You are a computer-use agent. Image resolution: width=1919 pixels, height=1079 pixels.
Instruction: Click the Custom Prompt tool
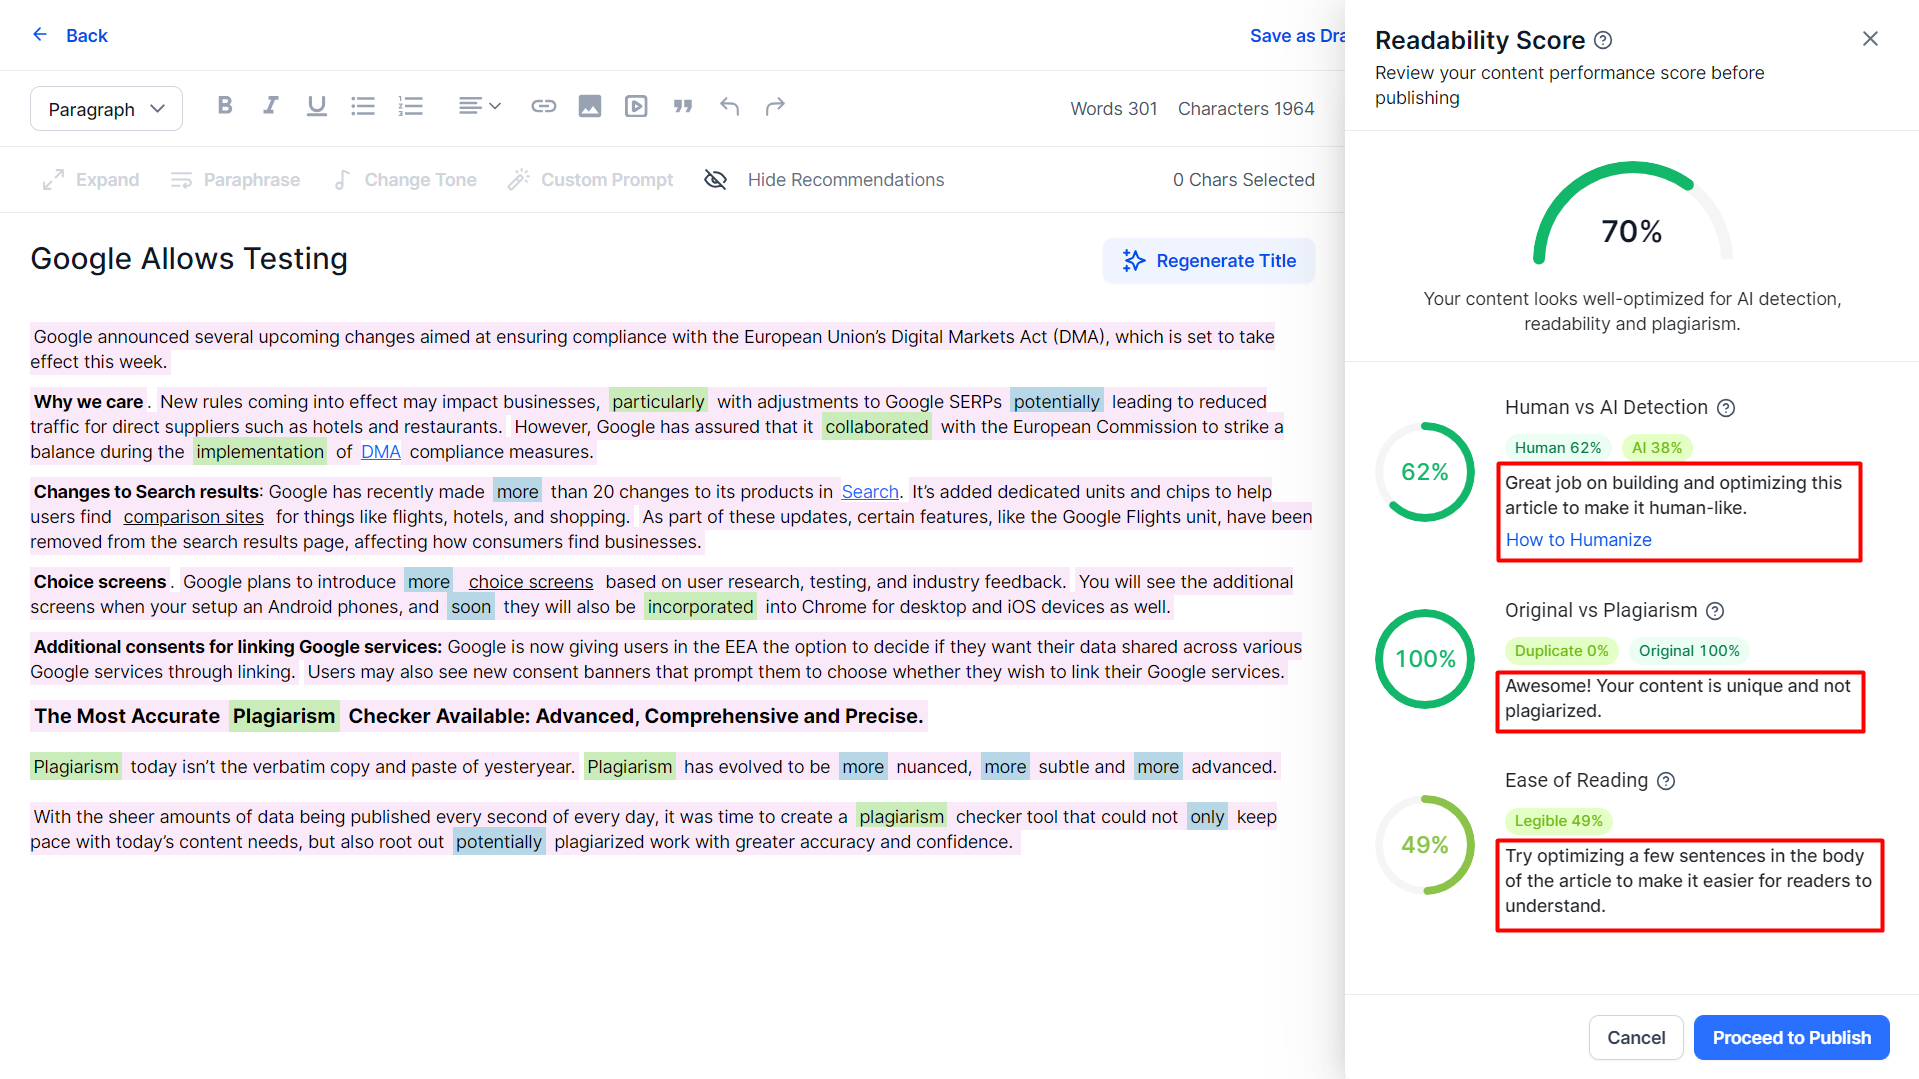click(x=591, y=180)
